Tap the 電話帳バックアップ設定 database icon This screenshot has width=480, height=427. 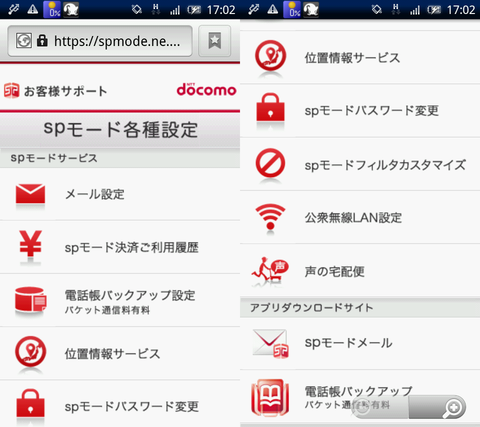point(31,299)
